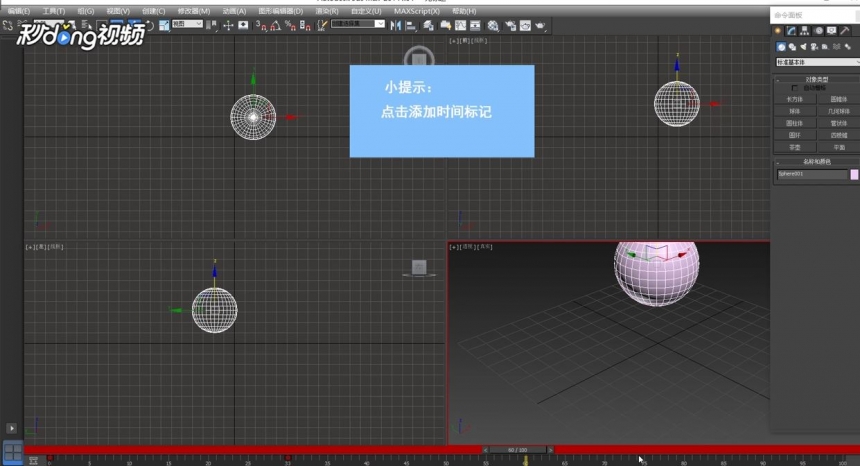Click the 圆锥体 cone button
860x466 pixels.
click(839, 99)
